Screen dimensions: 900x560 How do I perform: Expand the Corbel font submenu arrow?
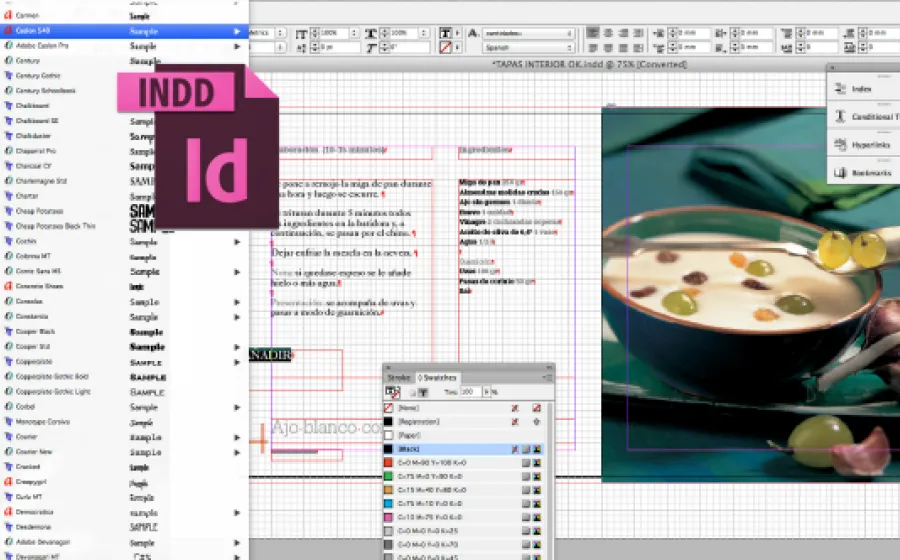click(237, 407)
